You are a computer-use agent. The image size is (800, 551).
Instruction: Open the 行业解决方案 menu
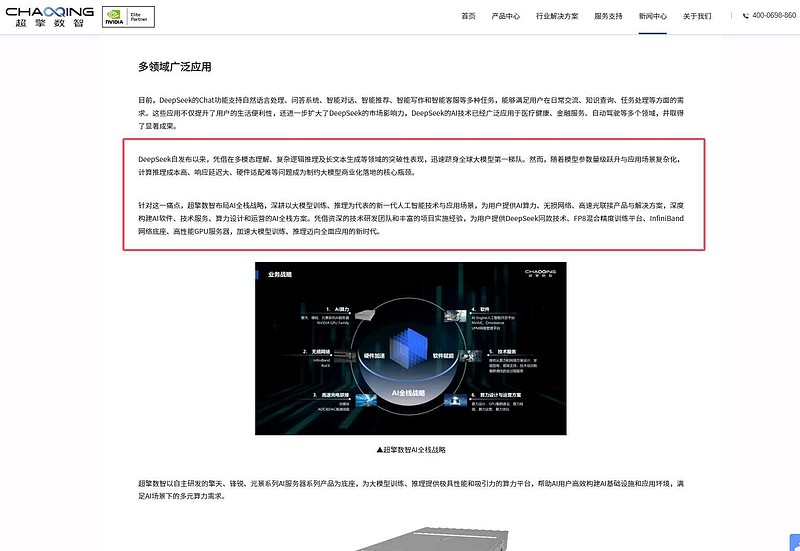pos(557,16)
